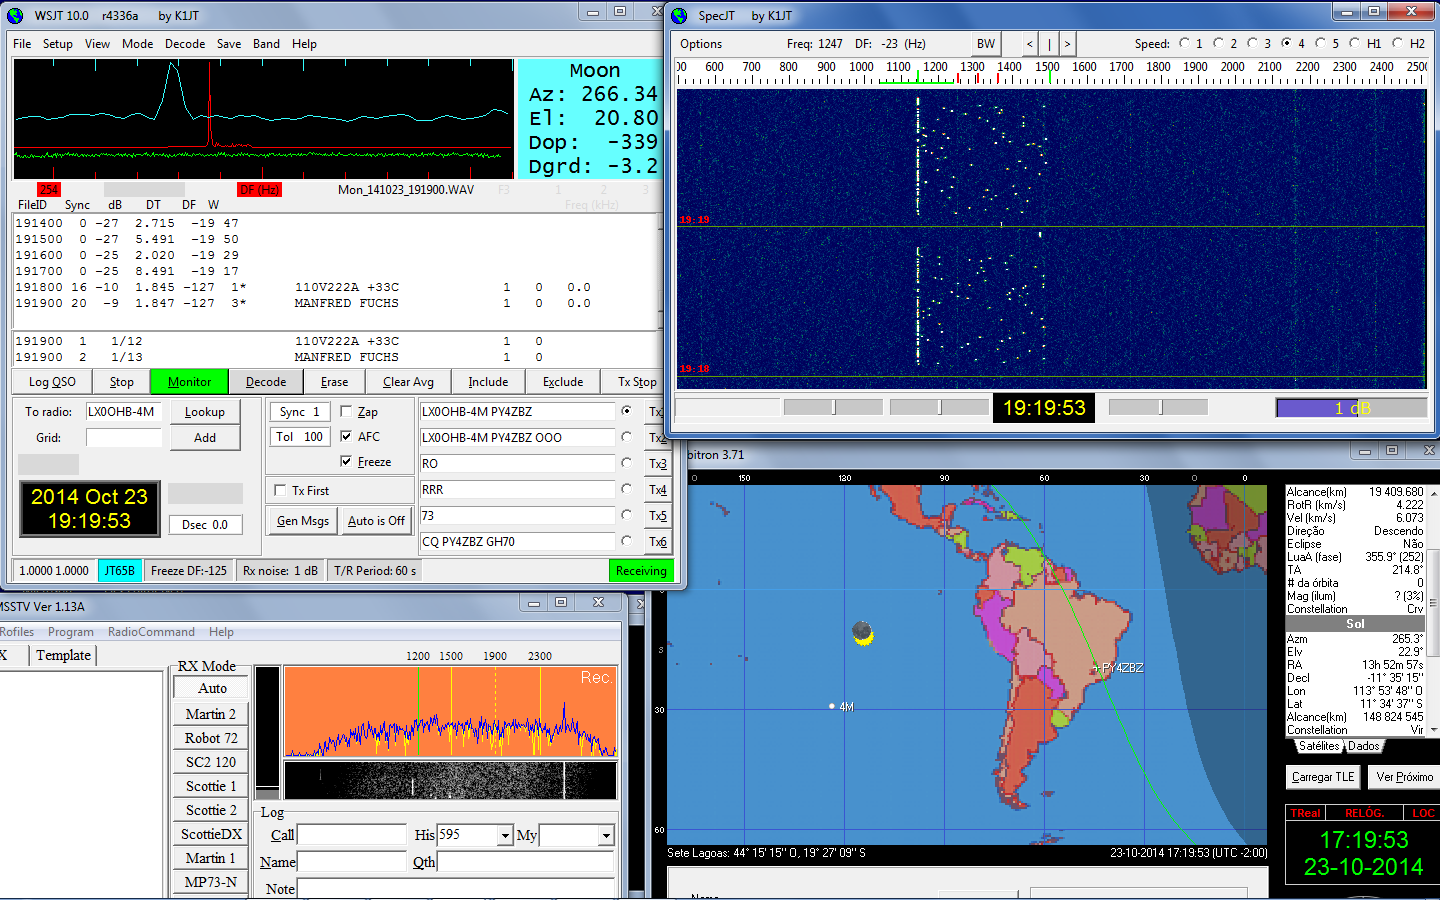Open the RadioCommand menu in MMSSTV
This screenshot has height=900, width=1440.
point(151,632)
